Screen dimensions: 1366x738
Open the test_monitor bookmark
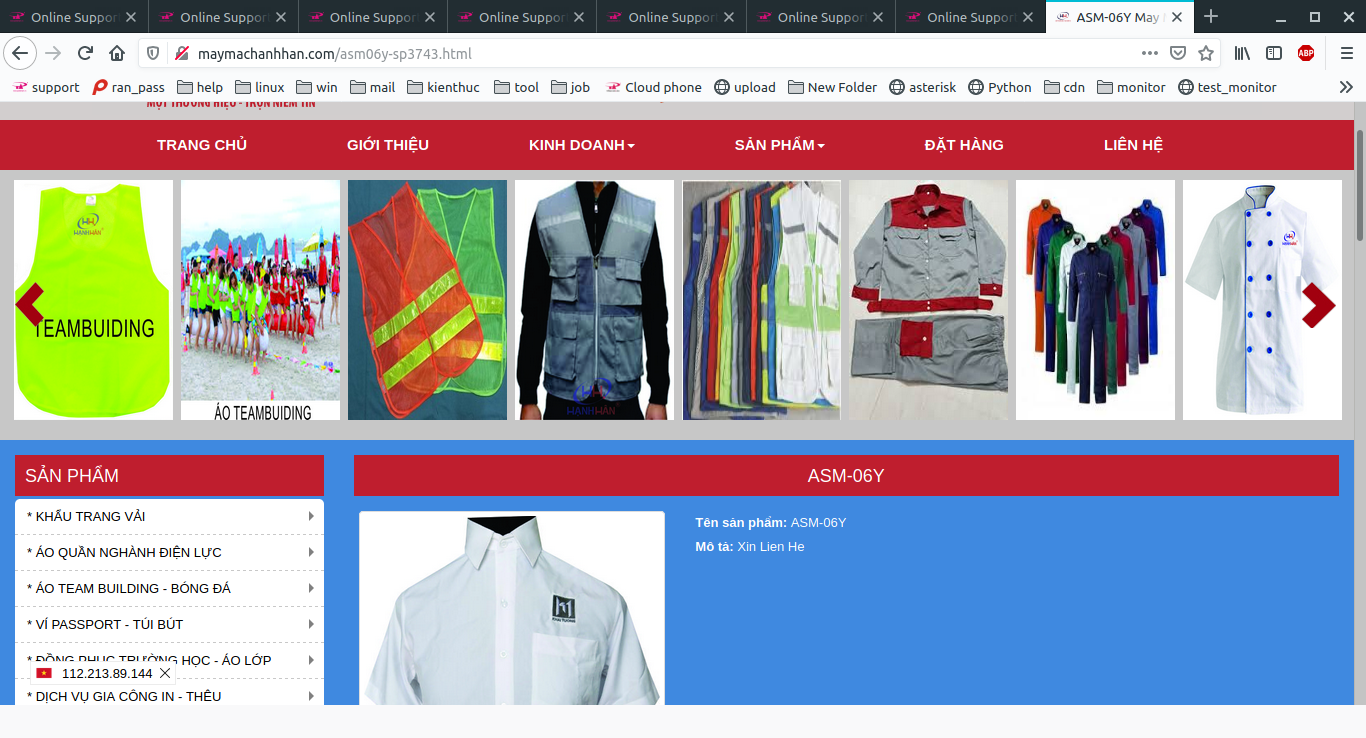tap(1227, 87)
